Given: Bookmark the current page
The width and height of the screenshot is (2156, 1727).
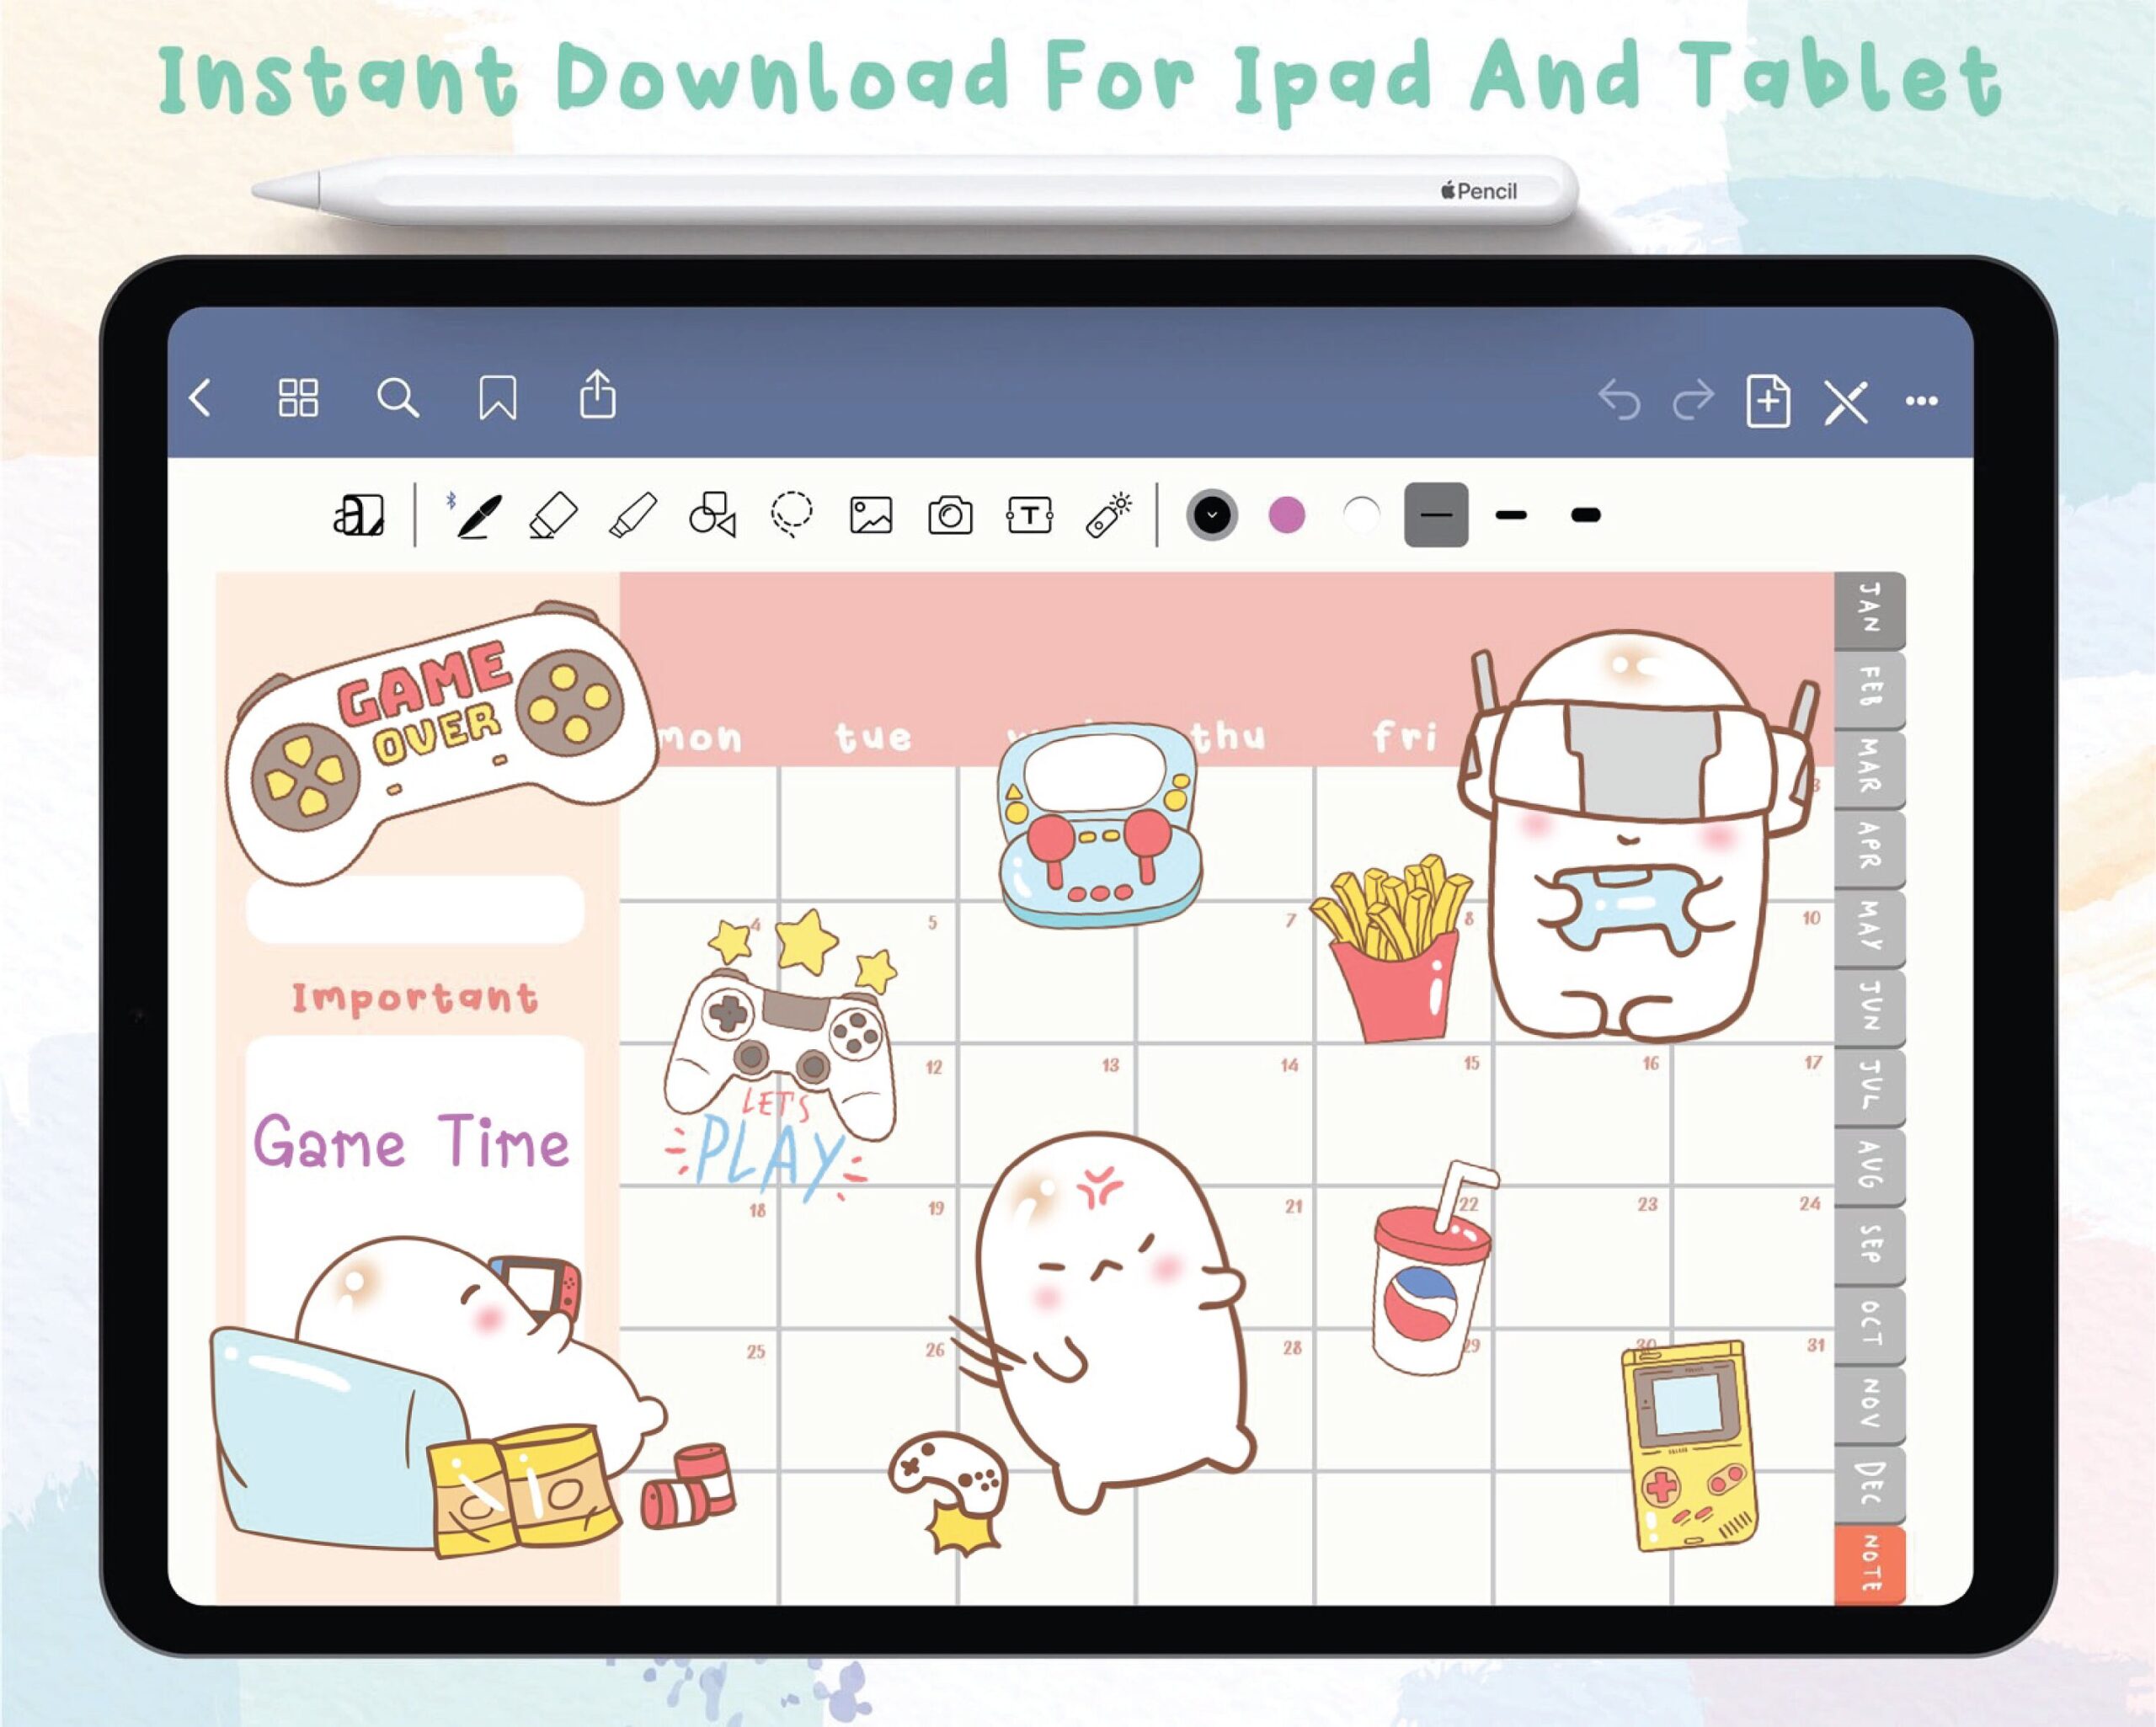Looking at the screenshot, I should pyautogui.click(x=497, y=397).
